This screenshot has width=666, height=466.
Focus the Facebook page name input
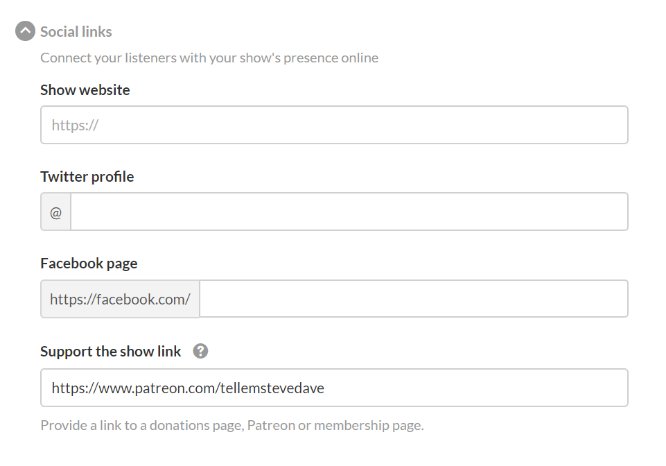[414, 299]
